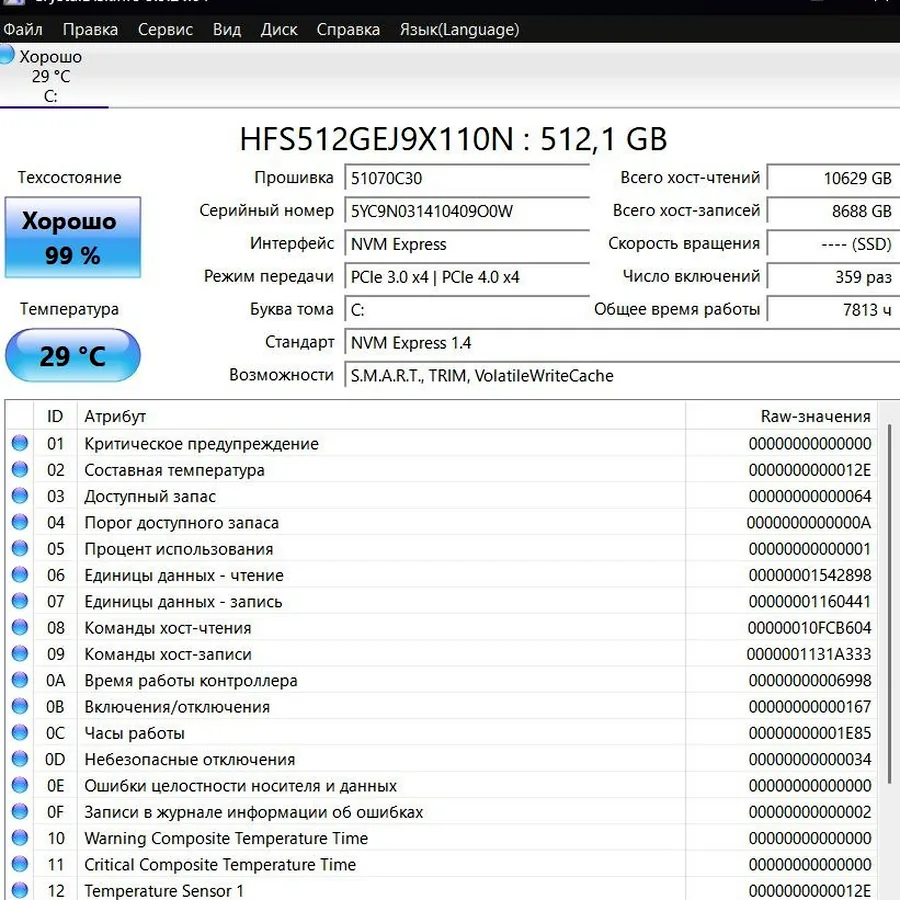Click the Хорошо 99 % health status button
Screen dimensions: 900x900
73,238
